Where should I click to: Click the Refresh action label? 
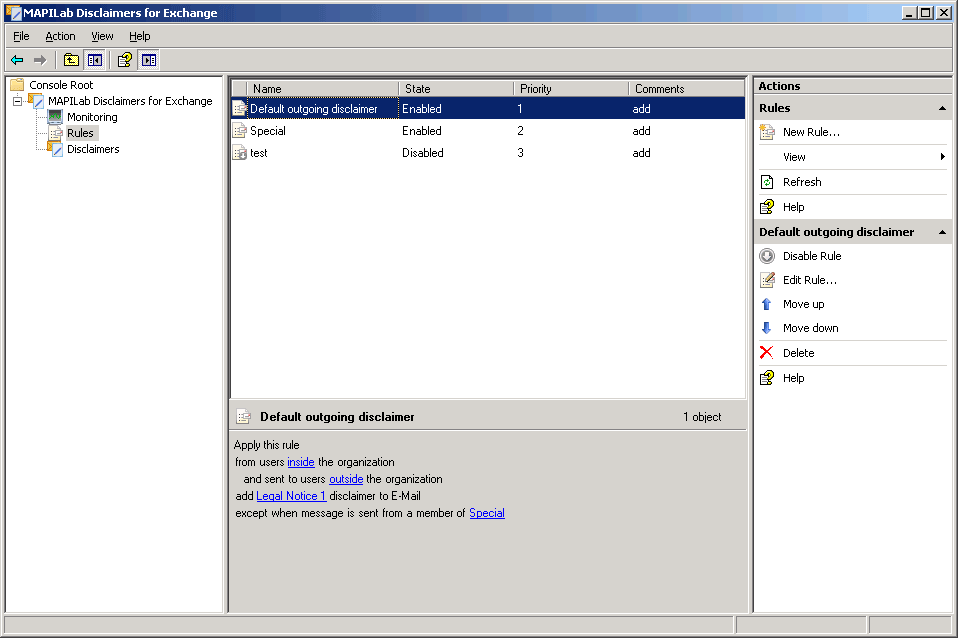pyautogui.click(x=802, y=182)
